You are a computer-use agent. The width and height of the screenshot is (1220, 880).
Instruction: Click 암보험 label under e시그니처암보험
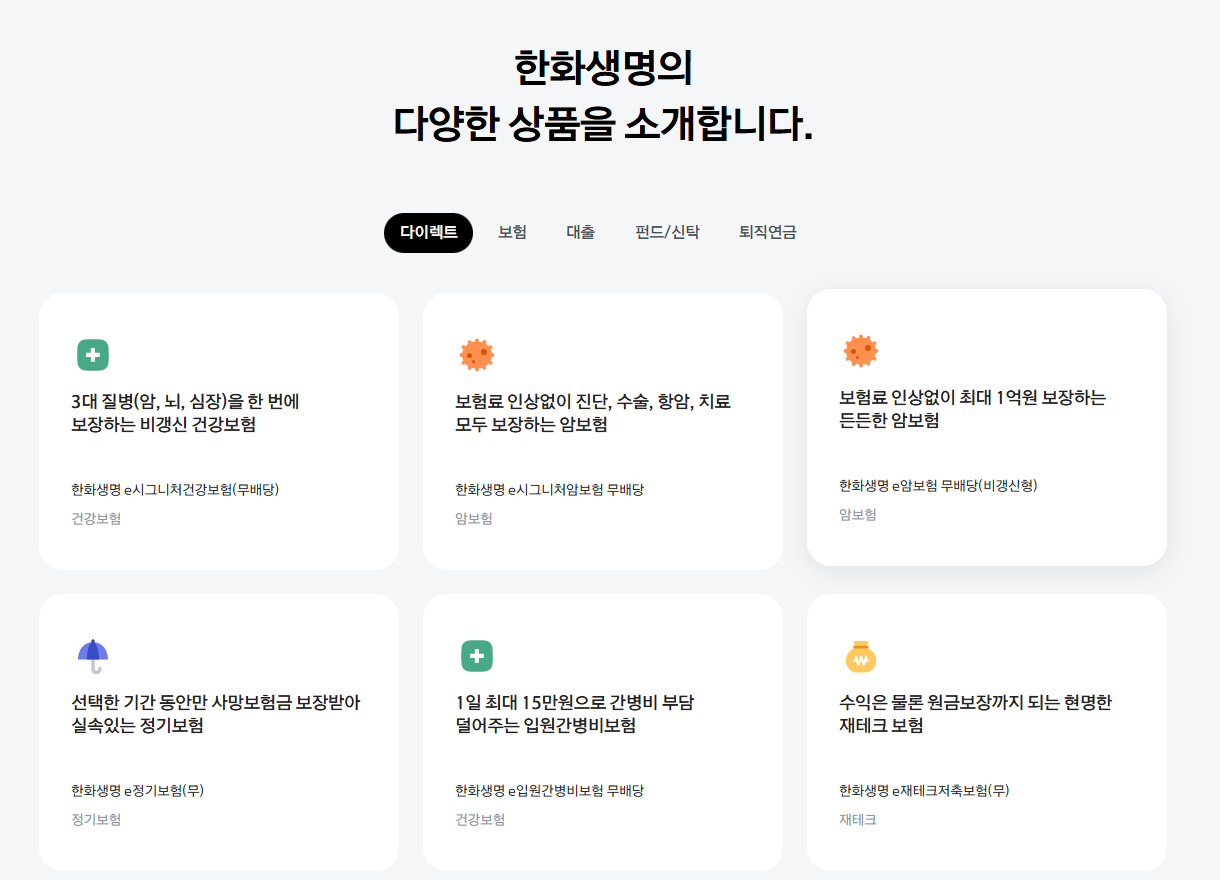point(474,519)
